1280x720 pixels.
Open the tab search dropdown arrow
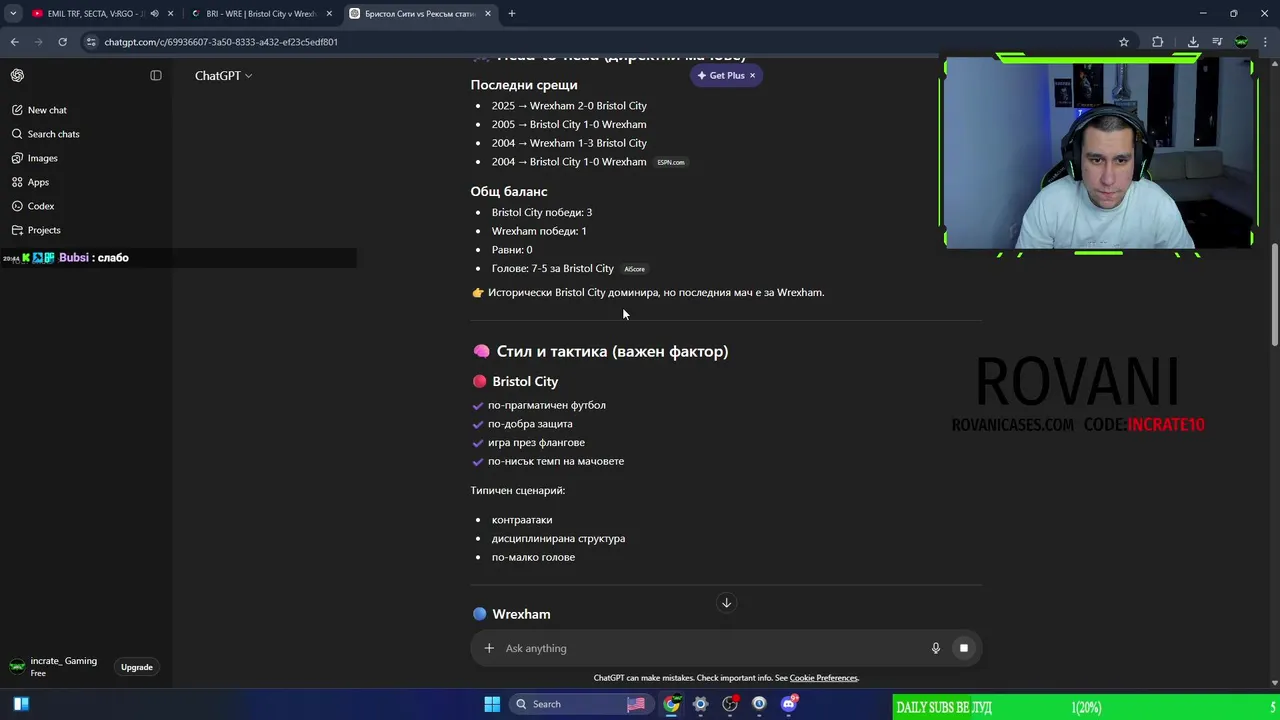pyautogui.click(x=13, y=14)
